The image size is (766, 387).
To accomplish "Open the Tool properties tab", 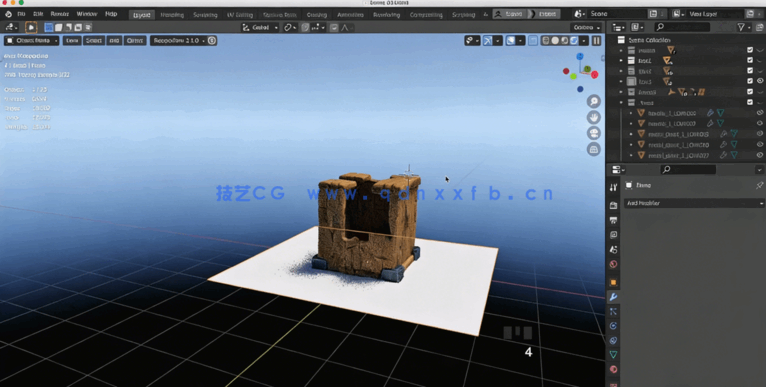I will click(613, 188).
